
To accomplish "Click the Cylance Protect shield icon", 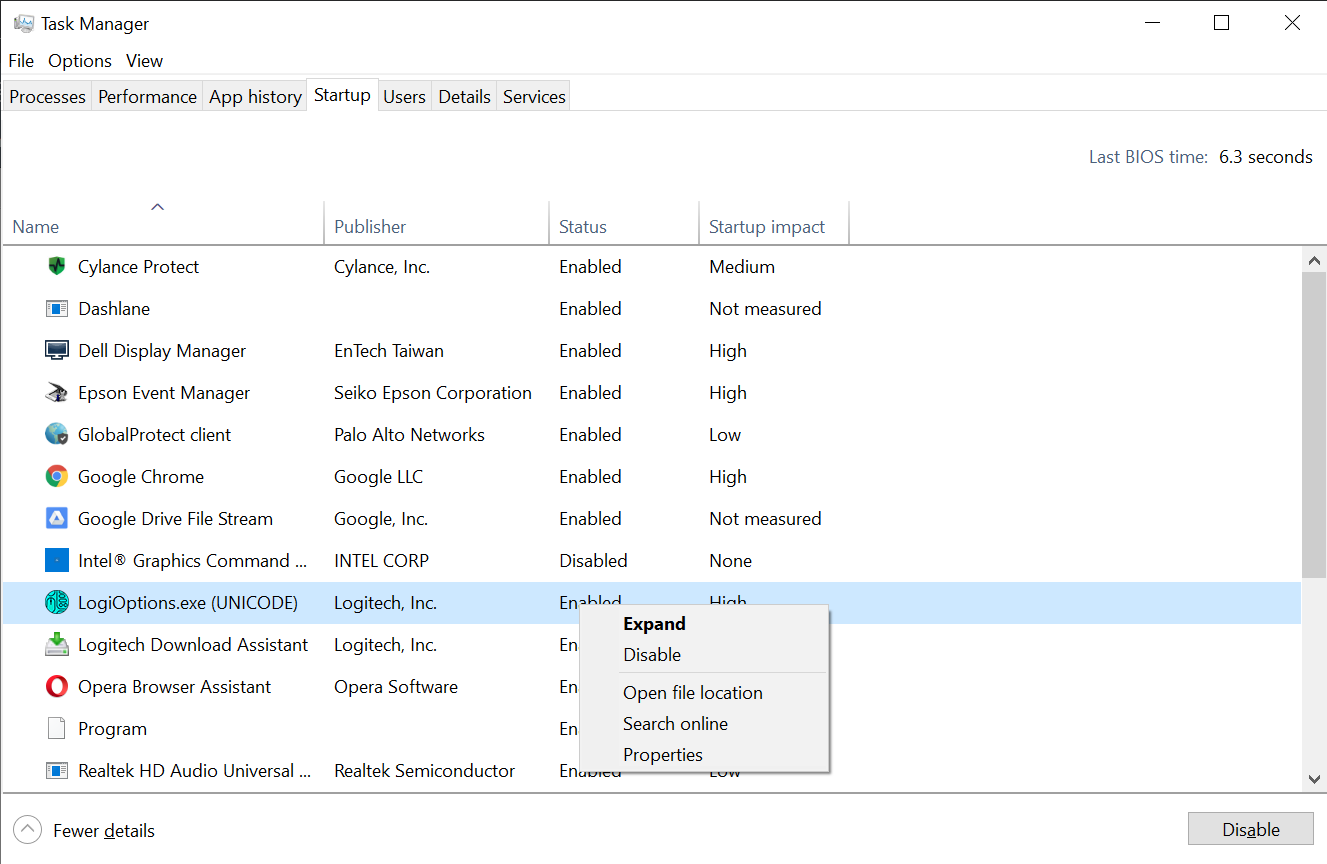I will (57, 267).
